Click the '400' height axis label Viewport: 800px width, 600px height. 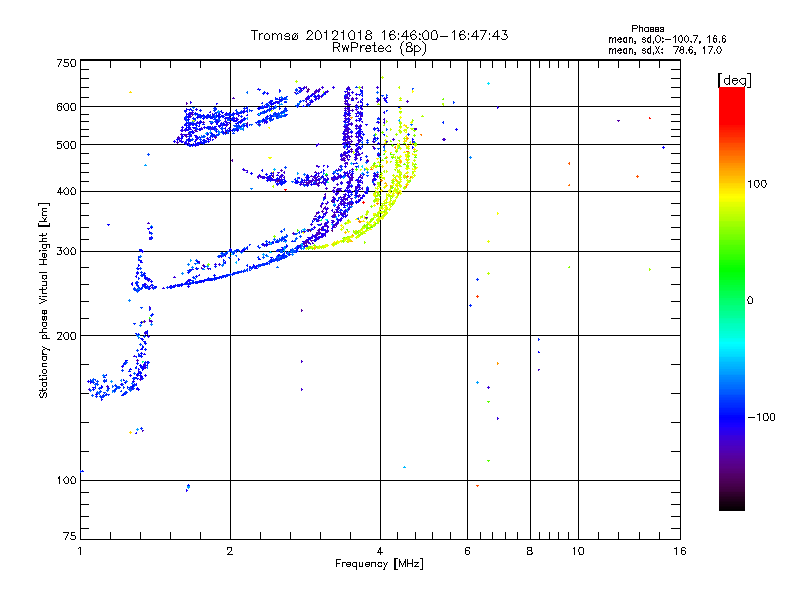click(x=66, y=191)
